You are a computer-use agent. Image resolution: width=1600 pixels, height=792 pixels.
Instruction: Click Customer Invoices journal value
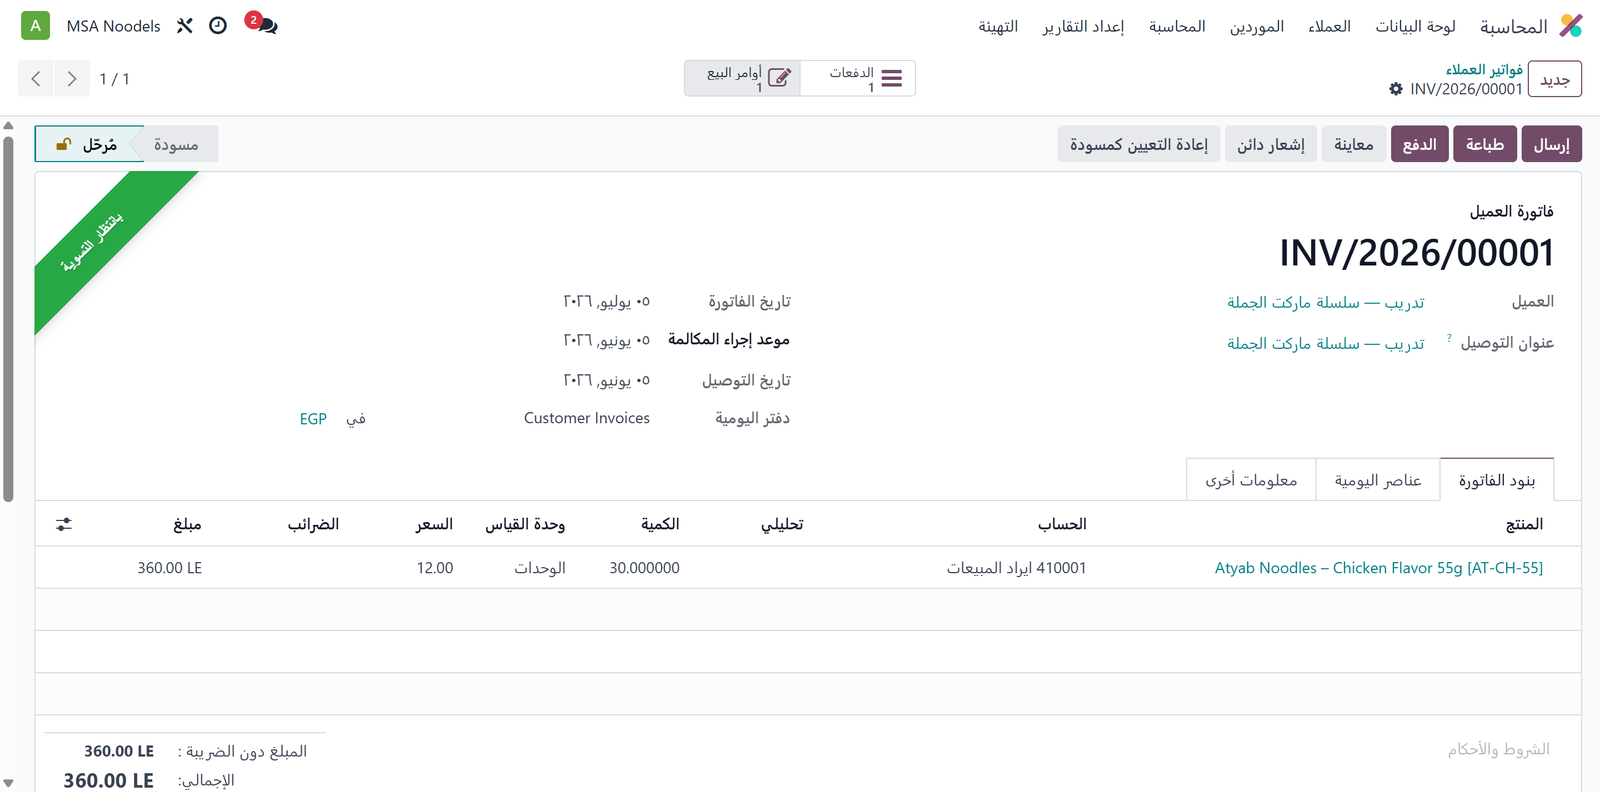coord(587,418)
